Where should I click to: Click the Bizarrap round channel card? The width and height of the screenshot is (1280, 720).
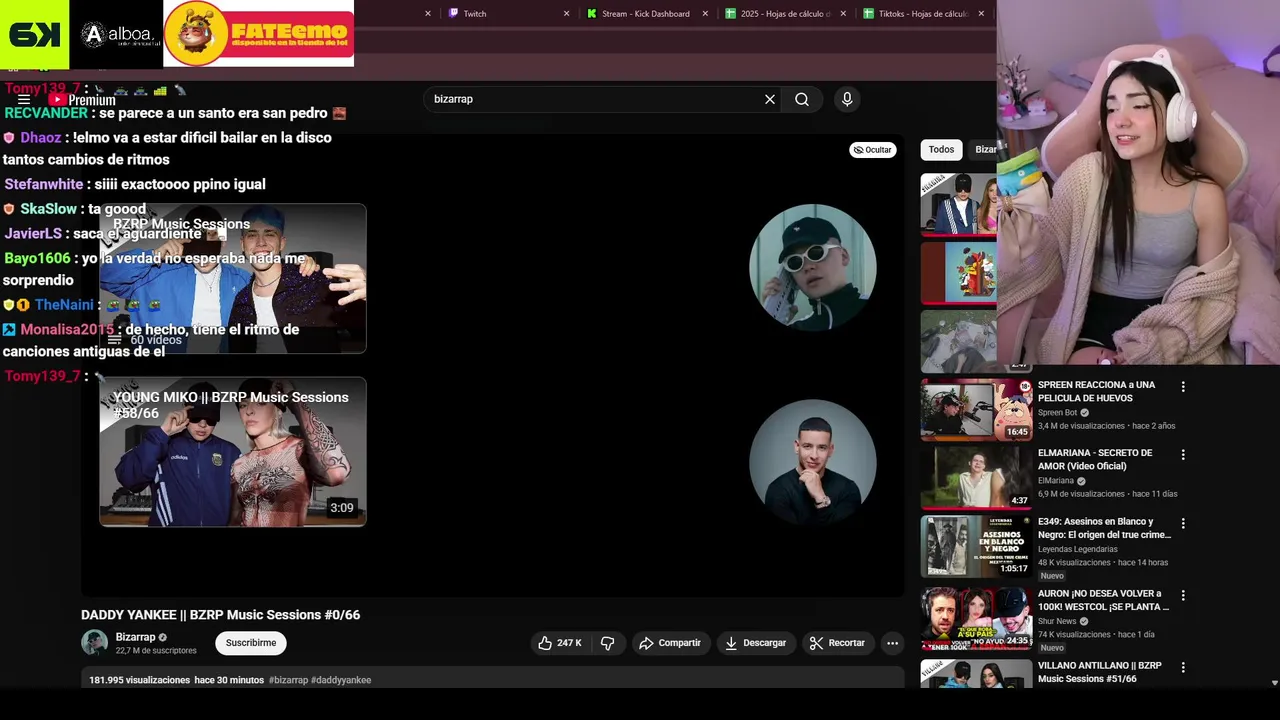[x=813, y=267]
